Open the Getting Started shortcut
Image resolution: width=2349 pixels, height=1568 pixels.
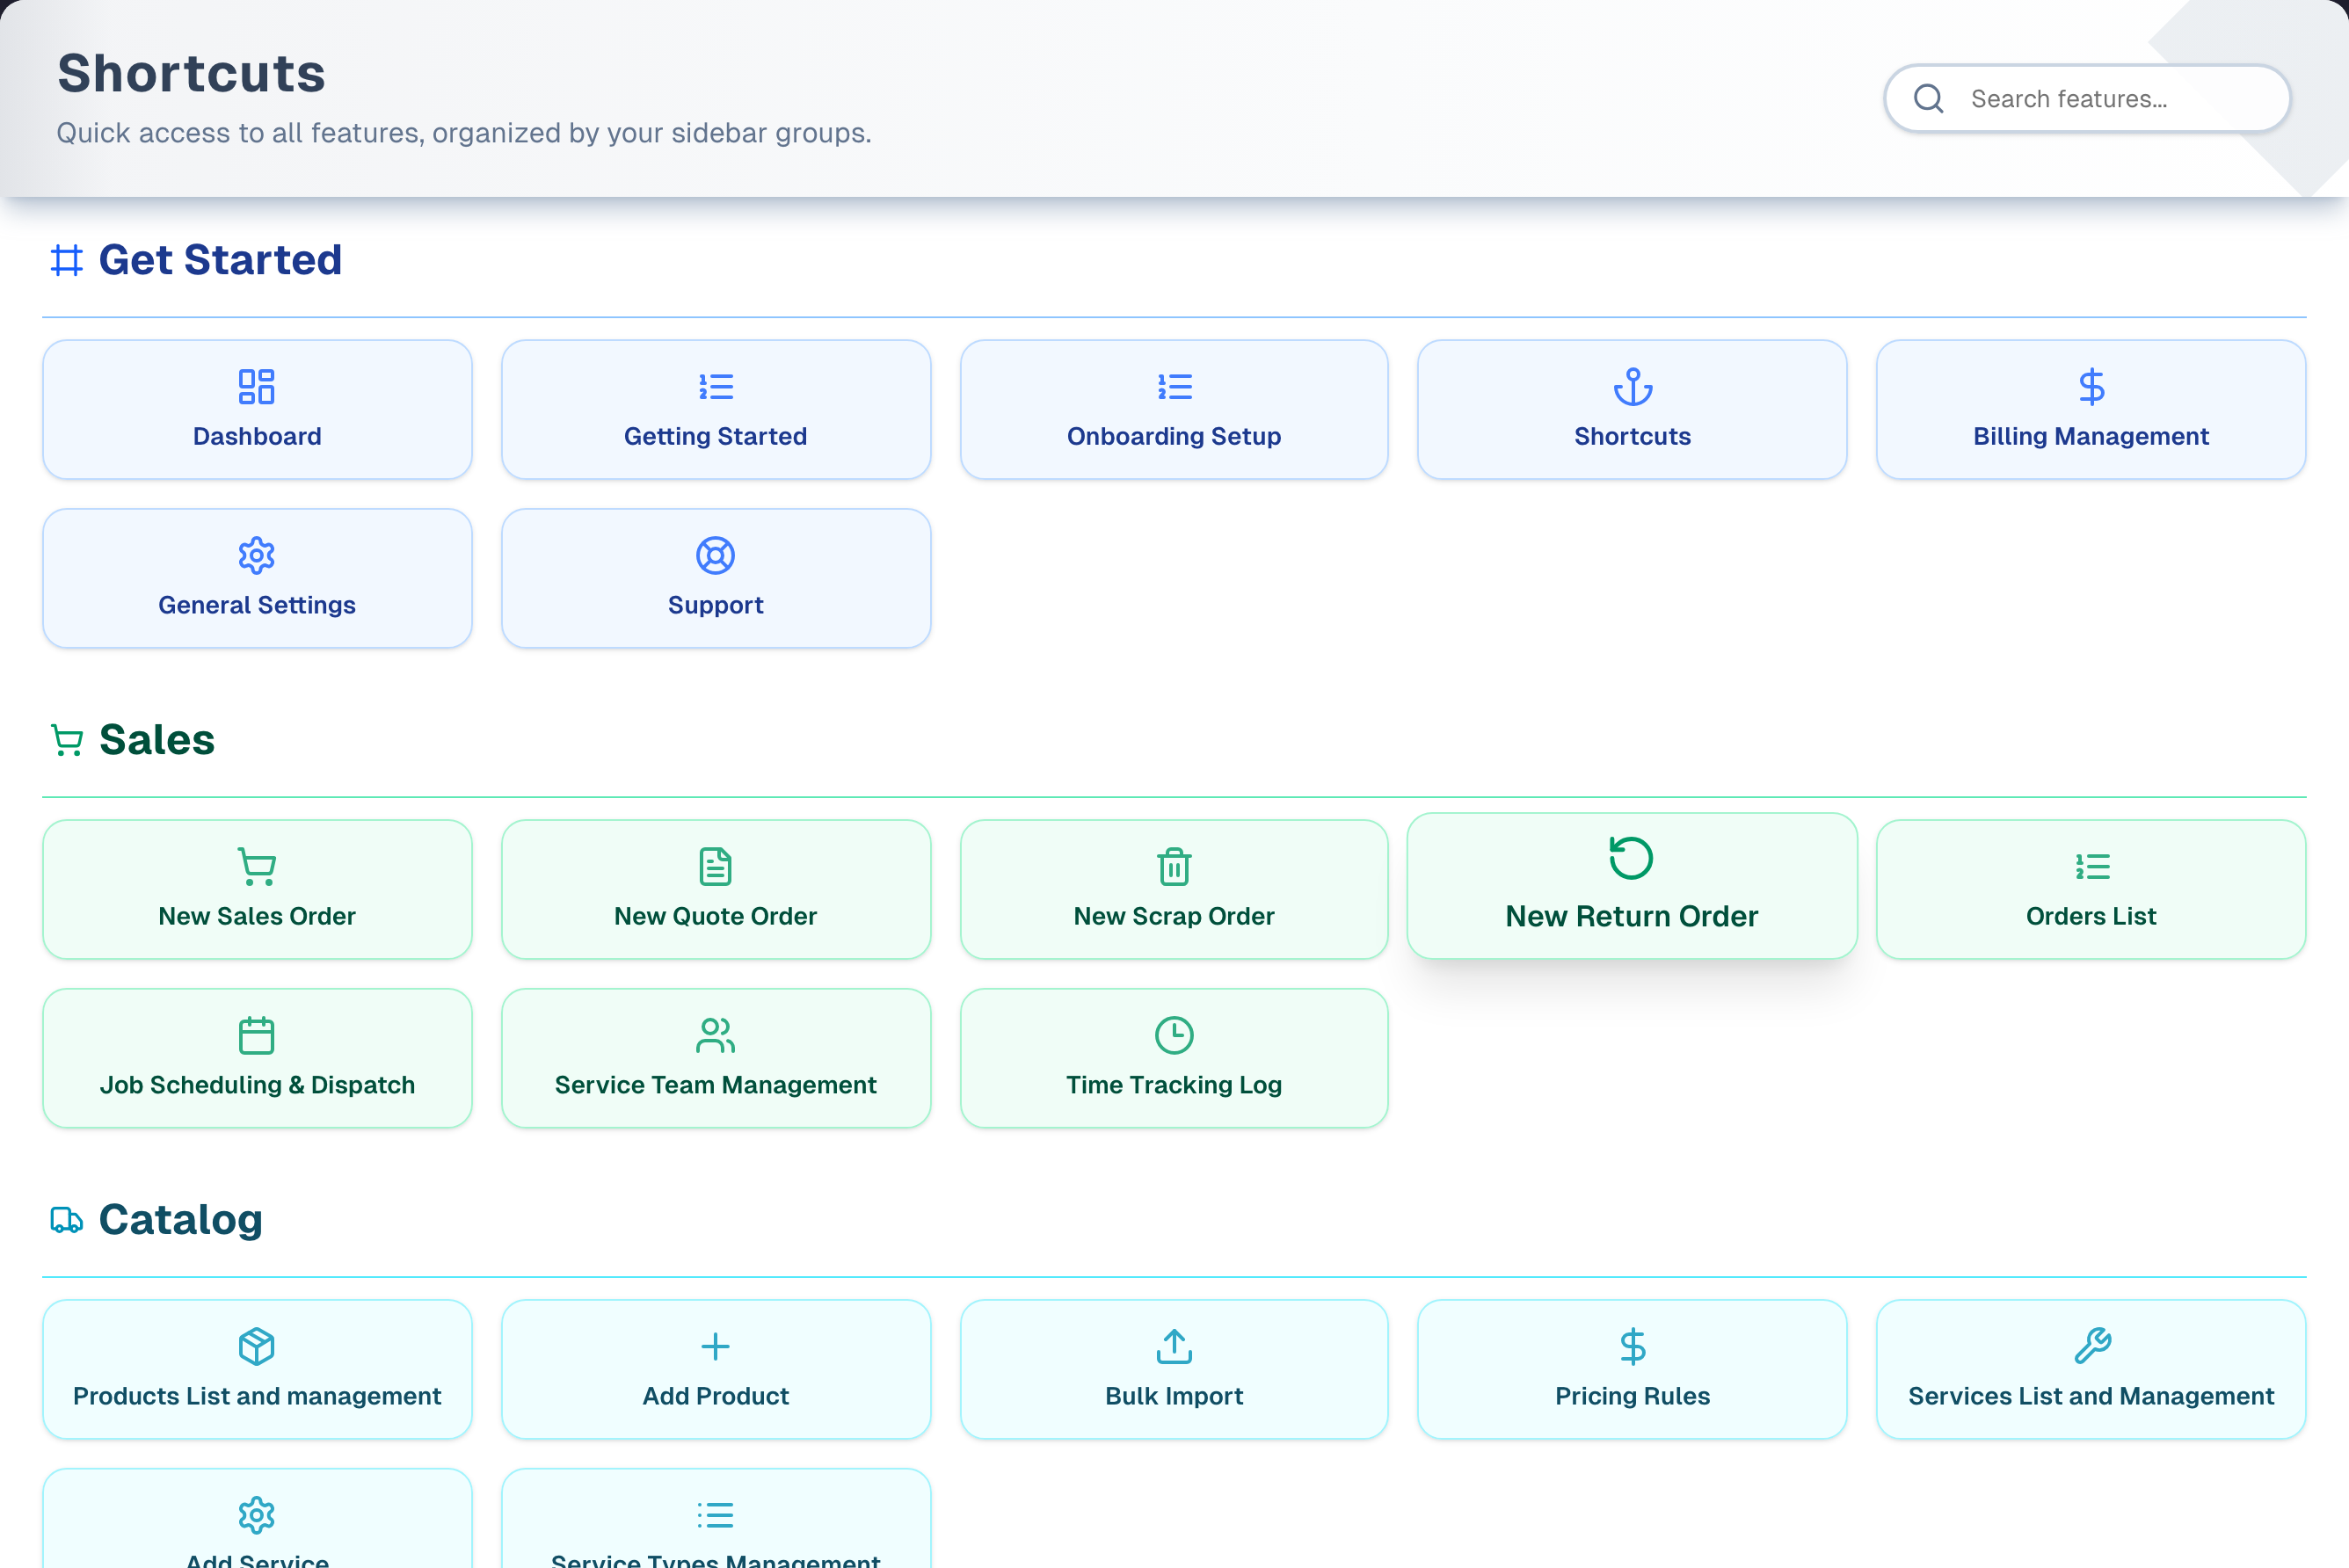pyautogui.click(x=716, y=409)
